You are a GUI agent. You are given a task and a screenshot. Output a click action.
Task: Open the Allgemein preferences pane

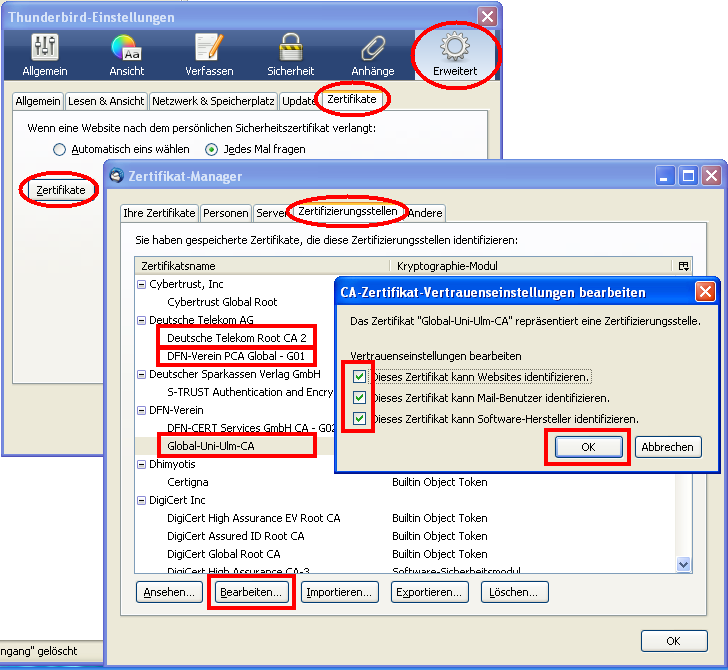[x=45, y=55]
